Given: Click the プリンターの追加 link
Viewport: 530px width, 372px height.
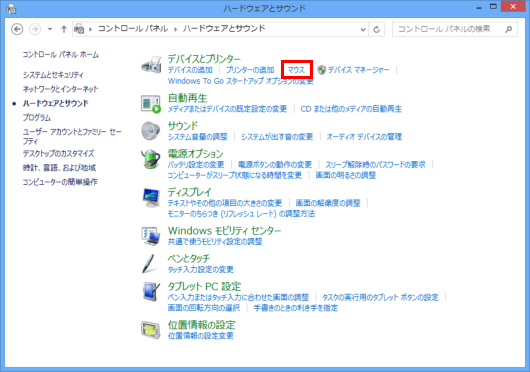Looking at the screenshot, I should (x=250, y=70).
